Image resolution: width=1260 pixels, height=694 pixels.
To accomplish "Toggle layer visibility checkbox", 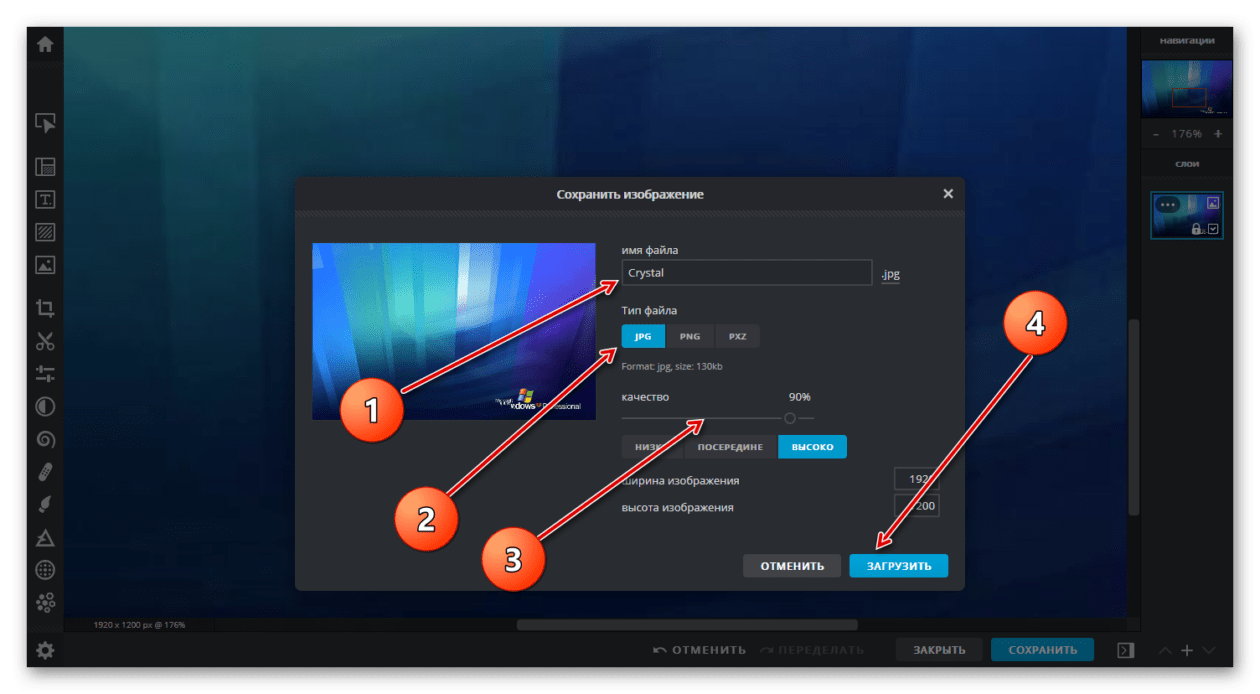I will coord(1214,229).
